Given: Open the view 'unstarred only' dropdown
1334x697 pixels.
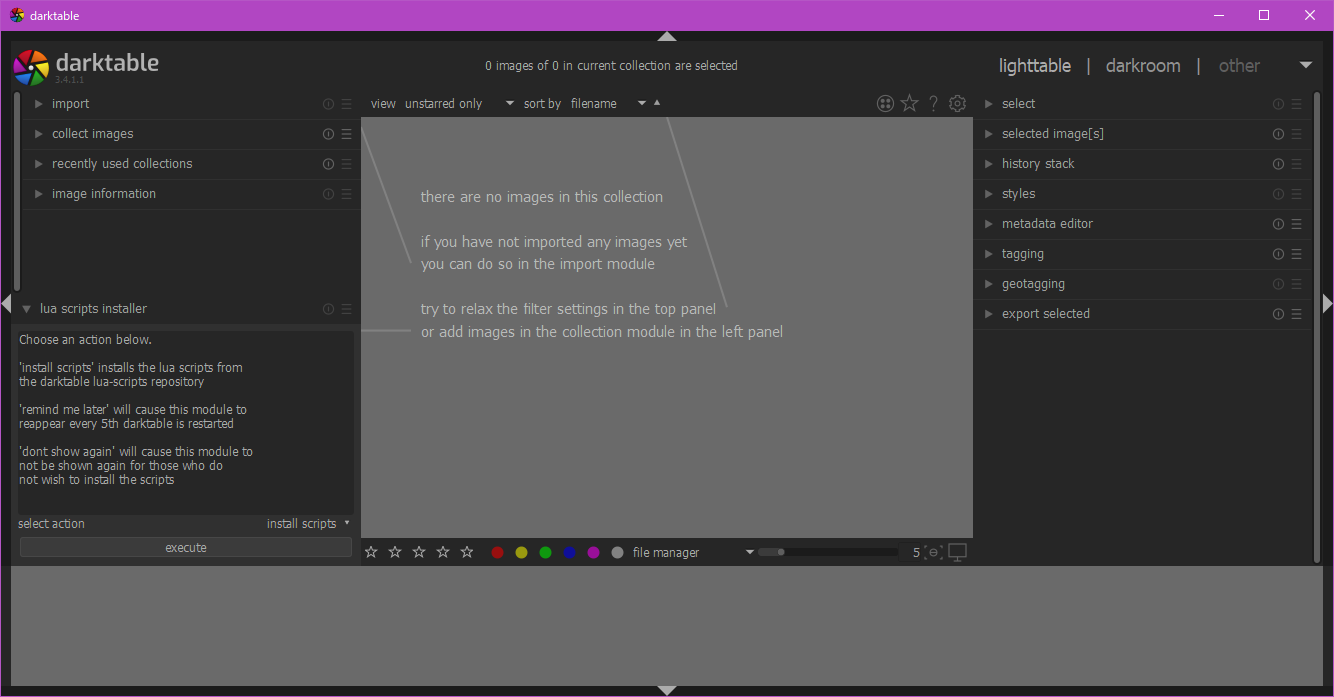Looking at the screenshot, I should click(x=459, y=104).
